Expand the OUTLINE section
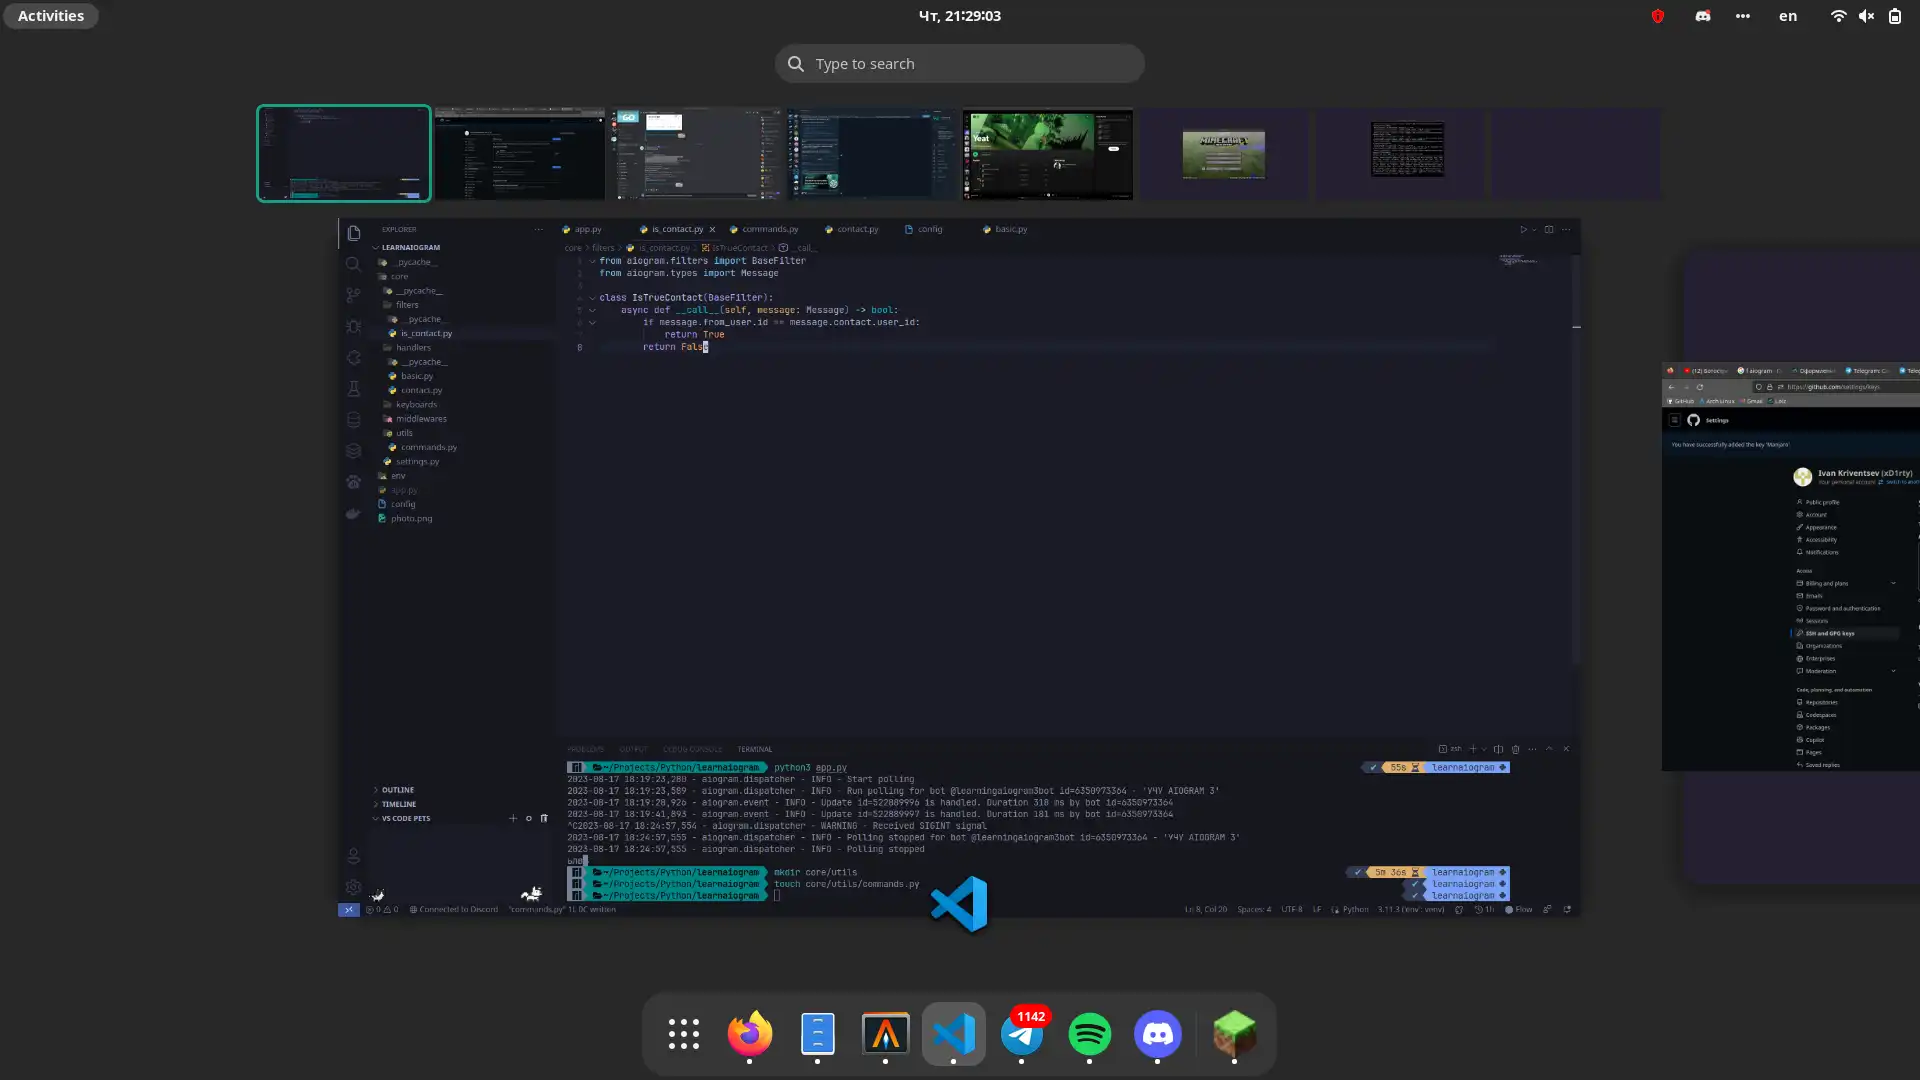This screenshot has width=1920, height=1080. [397, 790]
